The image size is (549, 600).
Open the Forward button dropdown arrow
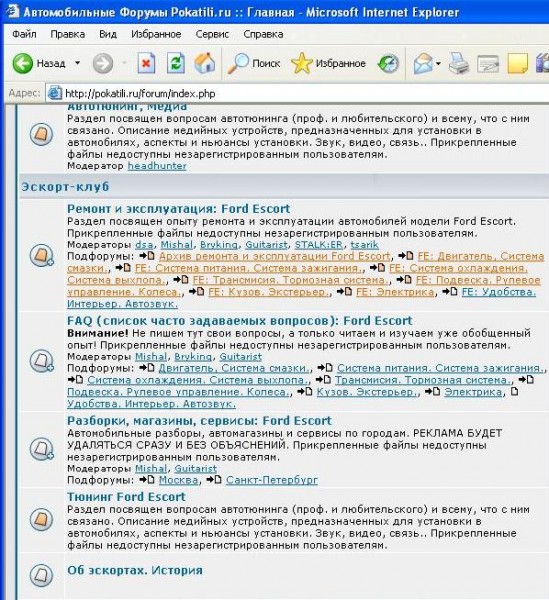[x=124, y=63]
